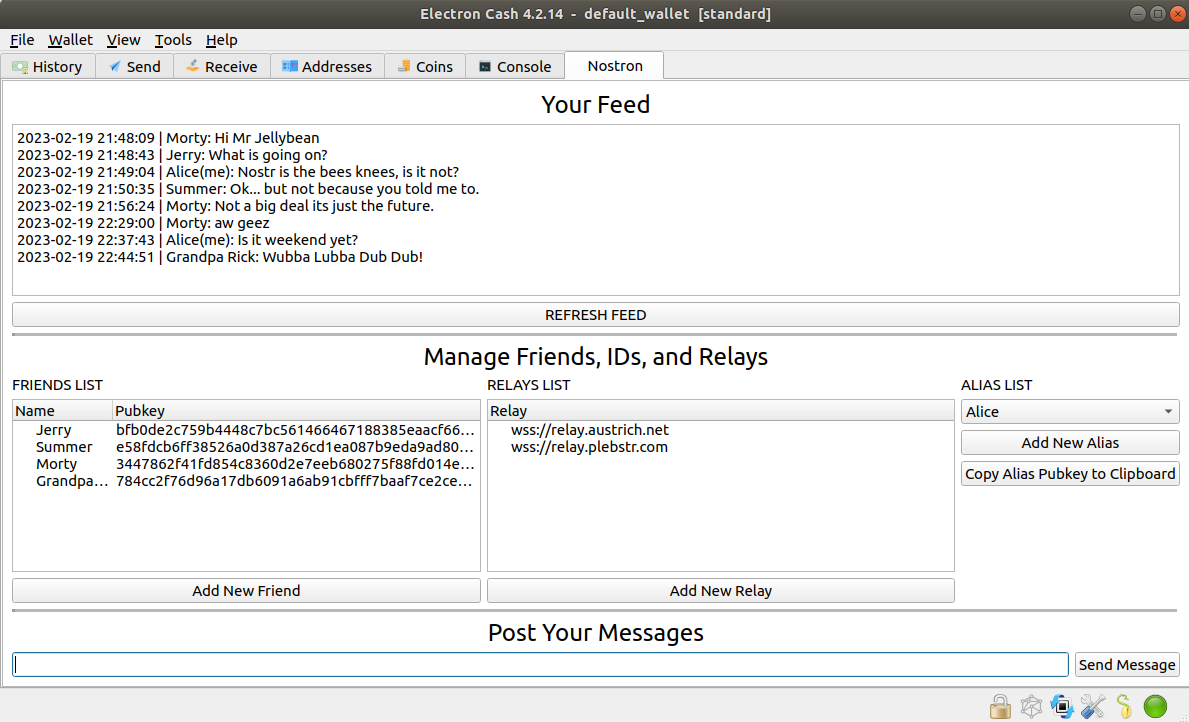Click pubkey starting with e58fdcb6ff38
The width and height of the screenshot is (1189, 722).
point(295,447)
